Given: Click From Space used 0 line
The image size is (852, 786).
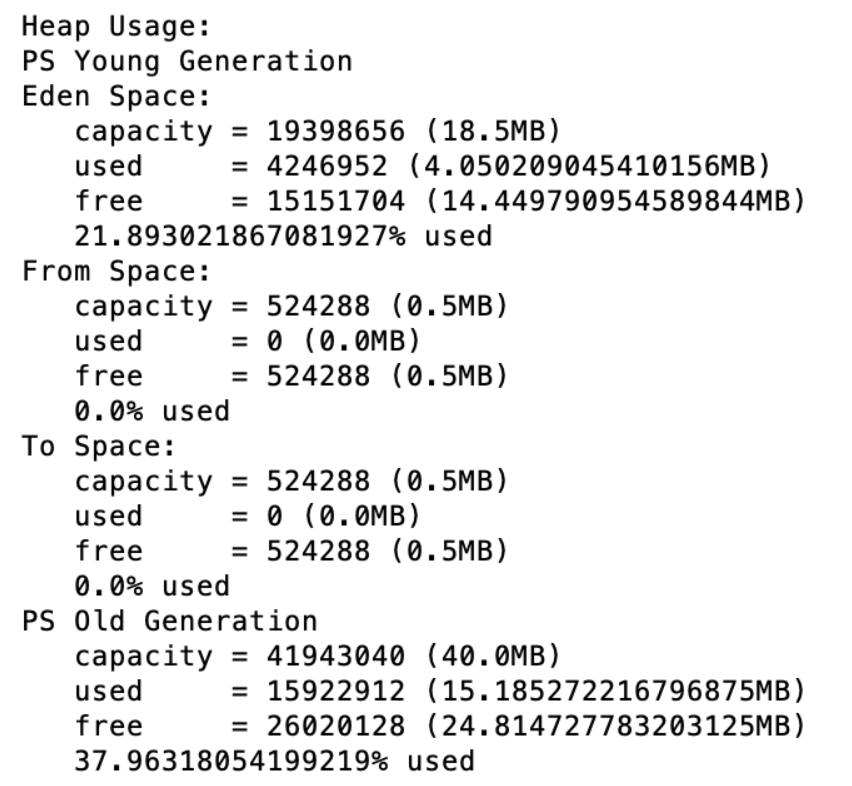Looking at the screenshot, I should click(248, 342).
